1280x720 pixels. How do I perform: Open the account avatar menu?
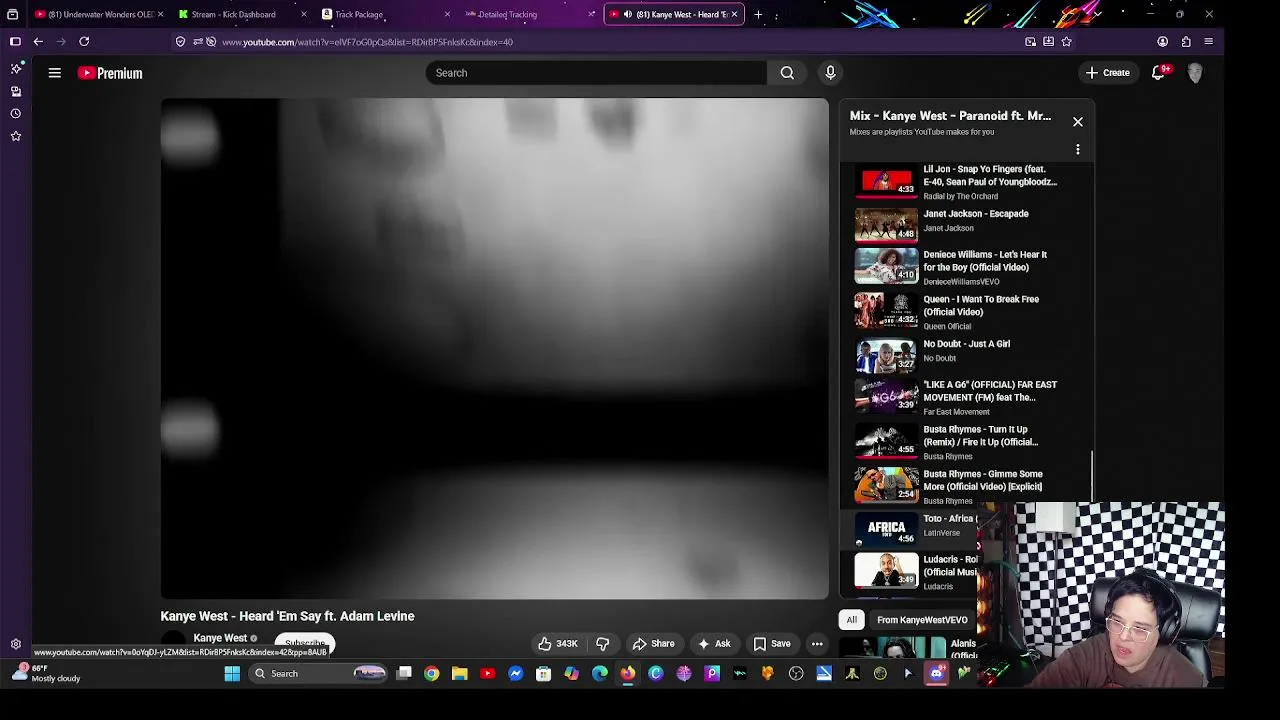click(x=1195, y=73)
